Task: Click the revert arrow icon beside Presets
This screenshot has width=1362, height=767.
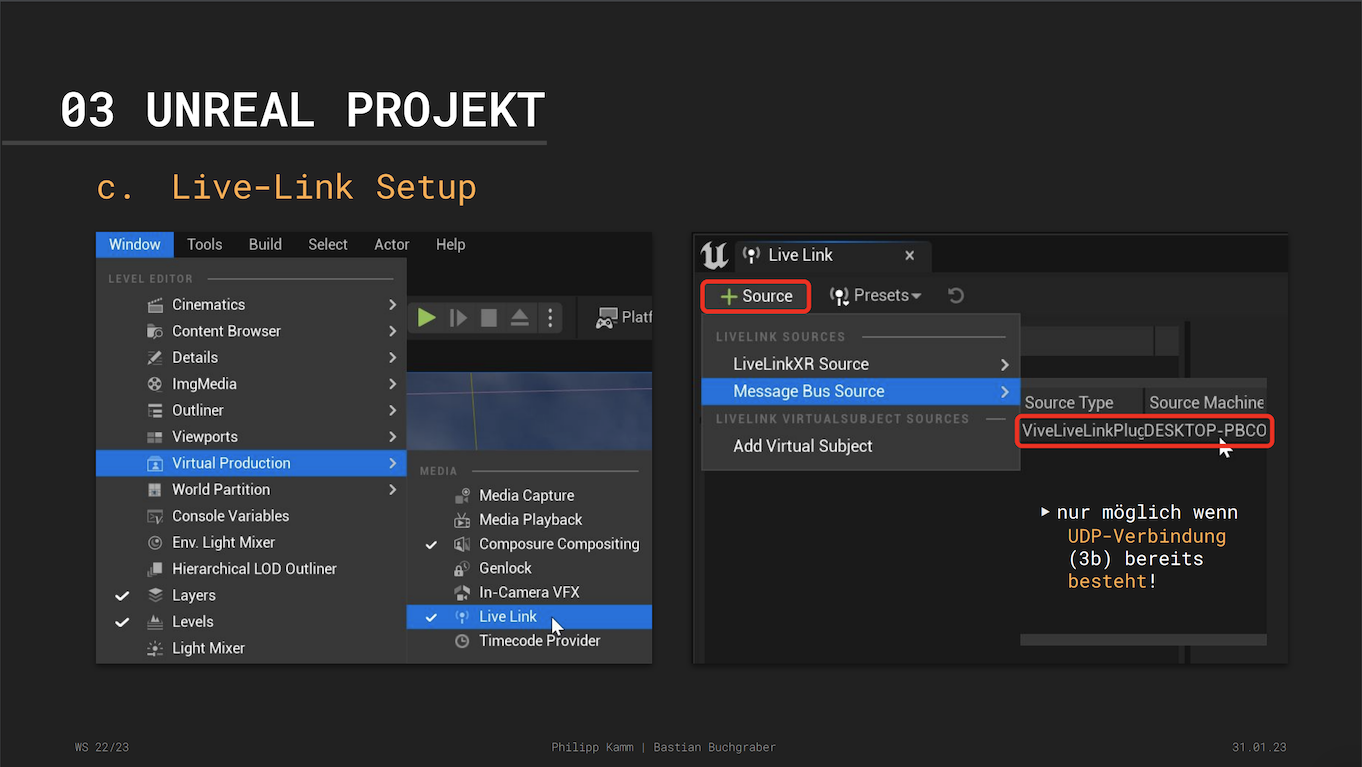Action: pos(956,296)
